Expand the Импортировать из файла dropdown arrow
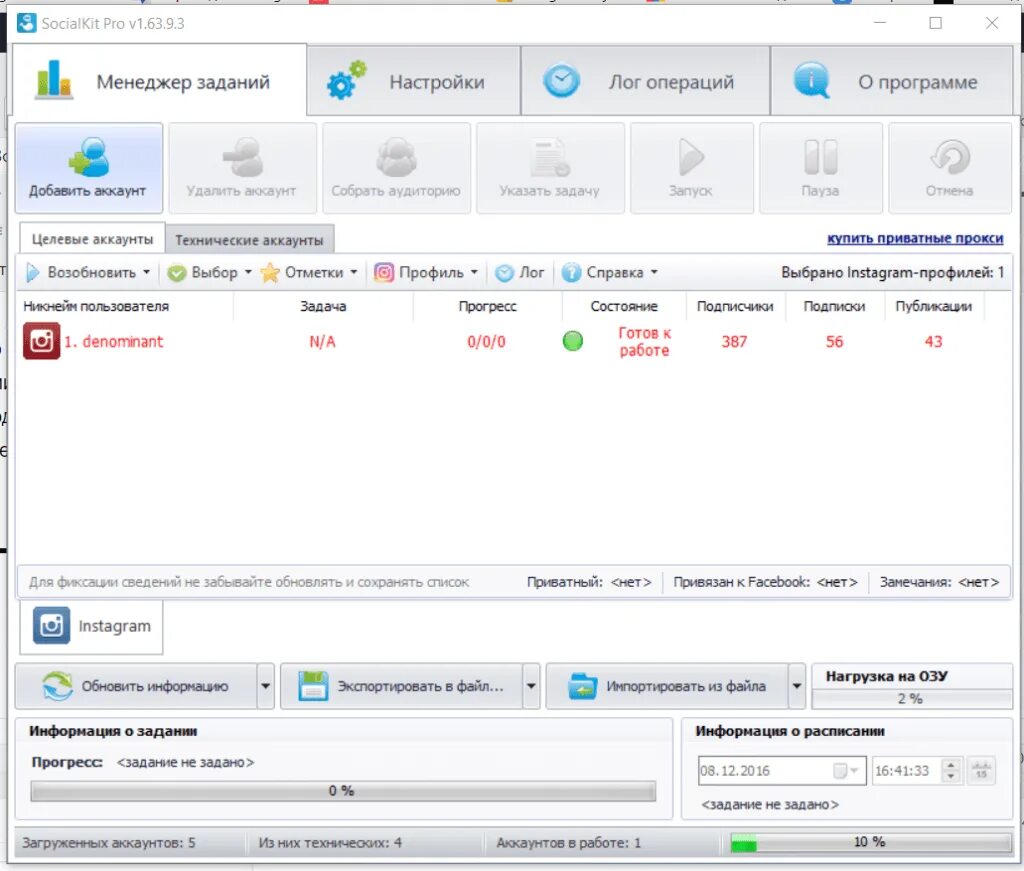This screenshot has width=1024, height=871. tap(797, 686)
